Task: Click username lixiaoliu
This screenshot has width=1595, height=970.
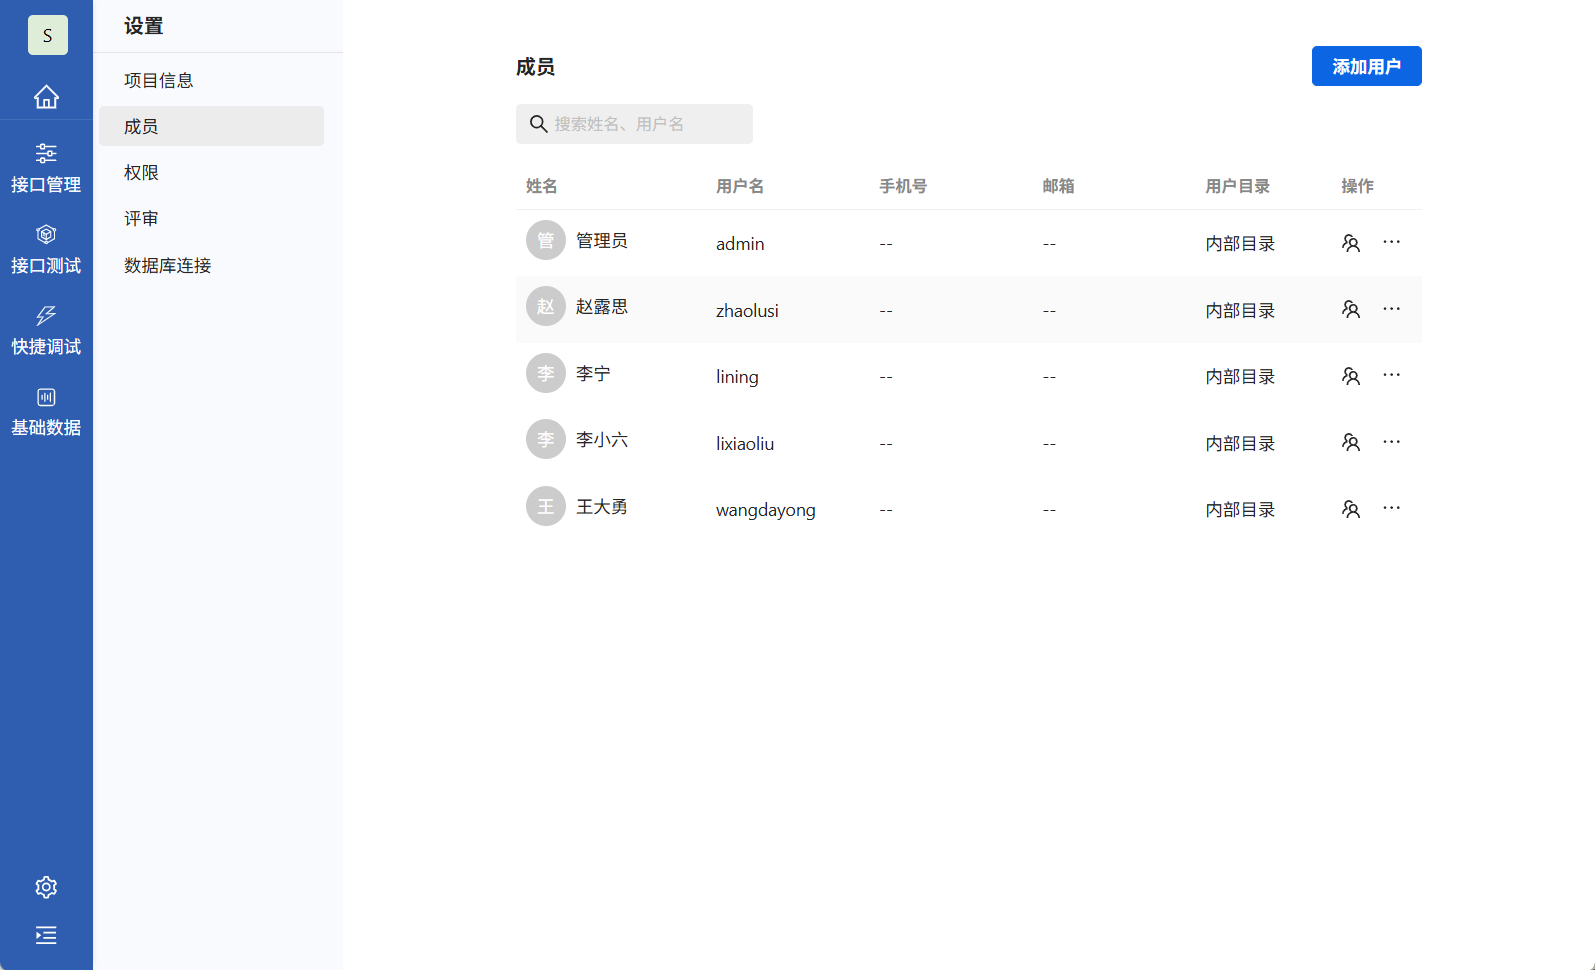Action: [x=745, y=443]
